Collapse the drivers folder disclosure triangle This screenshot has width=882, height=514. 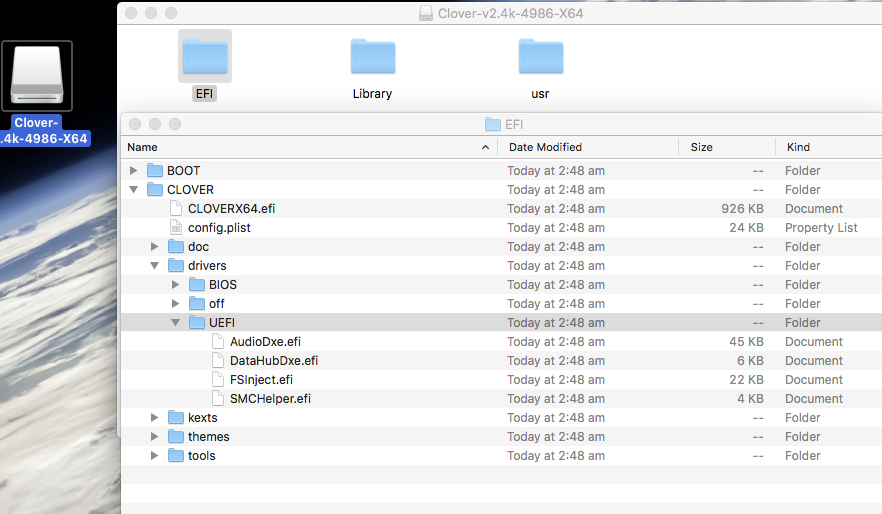[154, 265]
